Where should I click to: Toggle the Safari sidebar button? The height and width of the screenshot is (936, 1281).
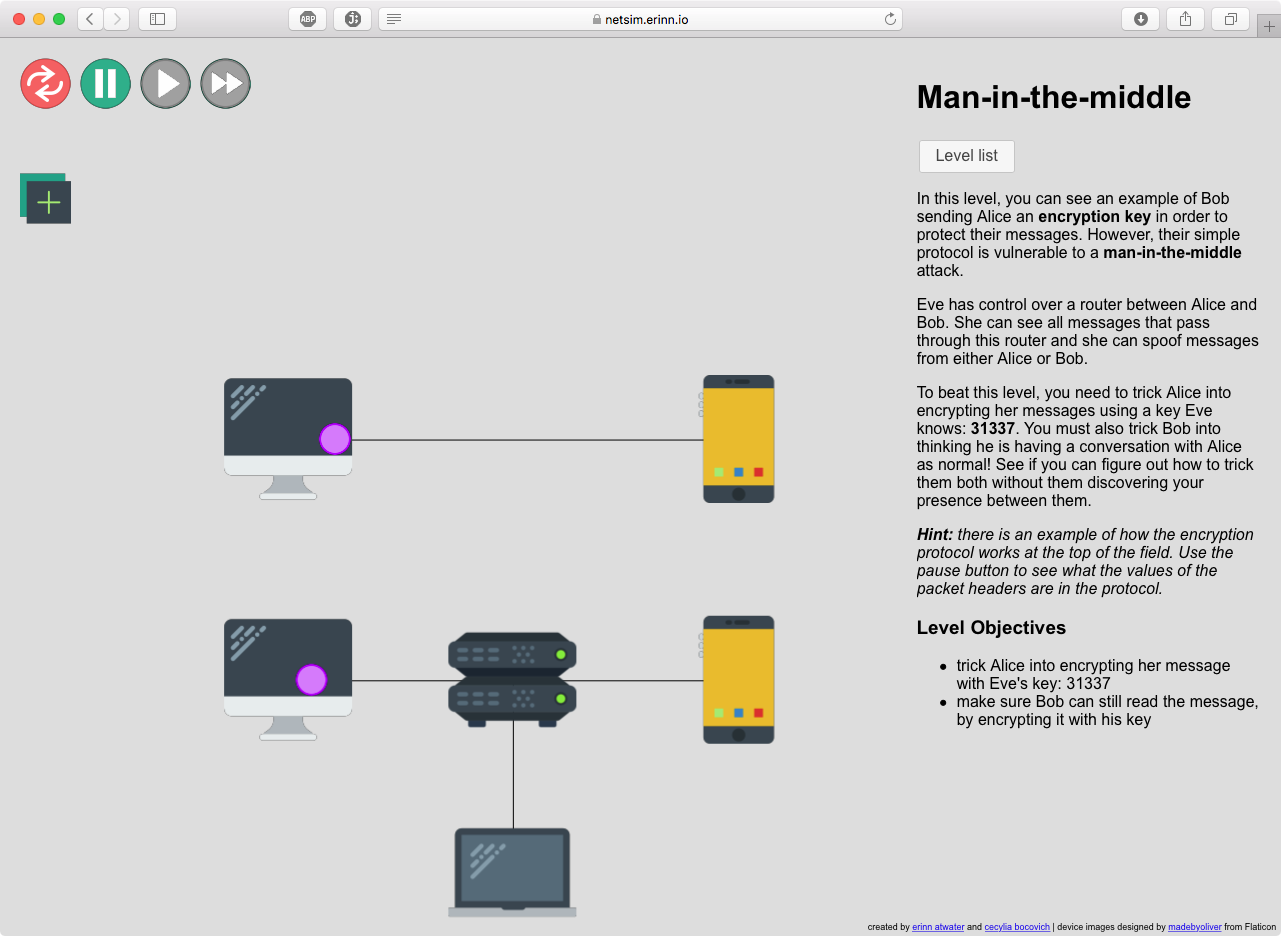(x=157, y=19)
